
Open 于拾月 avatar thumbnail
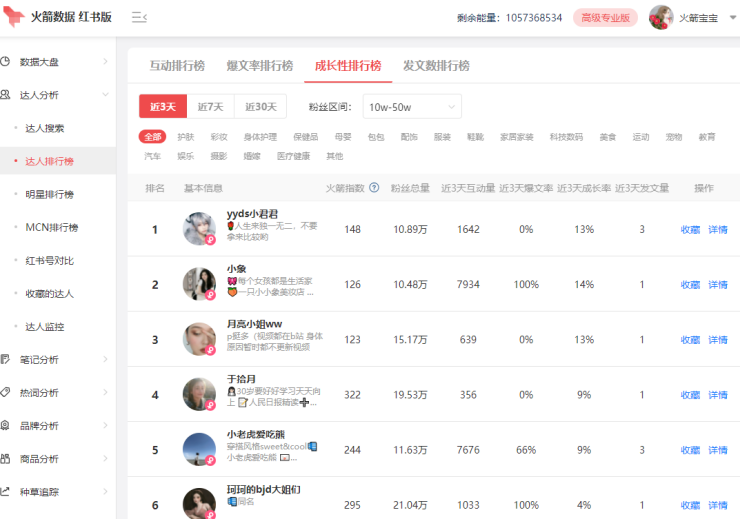coord(199,394)
